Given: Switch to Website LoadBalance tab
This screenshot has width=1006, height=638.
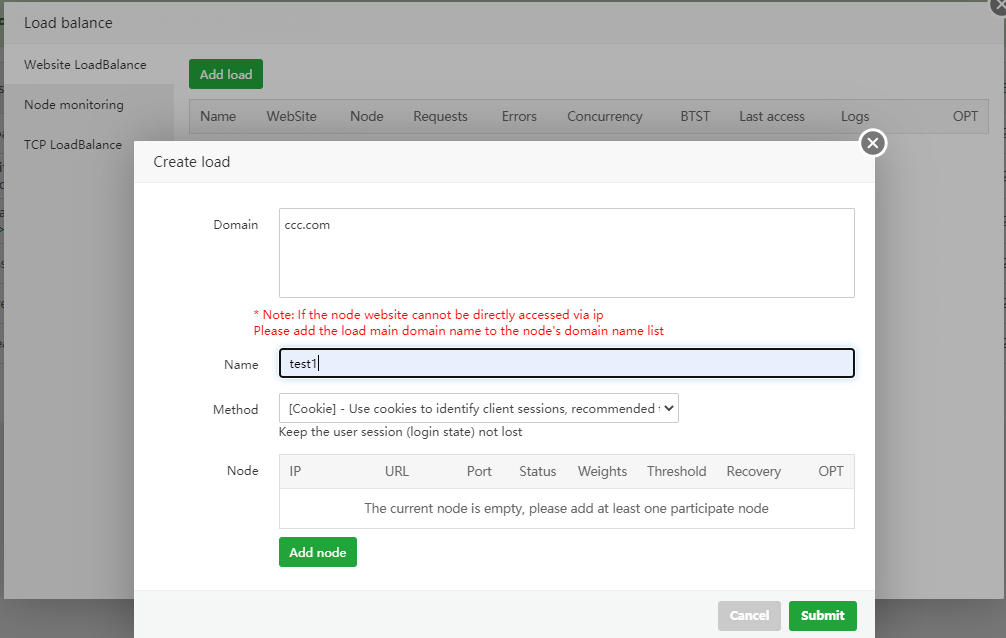Looking at the screenshot, I should [x=85, y=65].
